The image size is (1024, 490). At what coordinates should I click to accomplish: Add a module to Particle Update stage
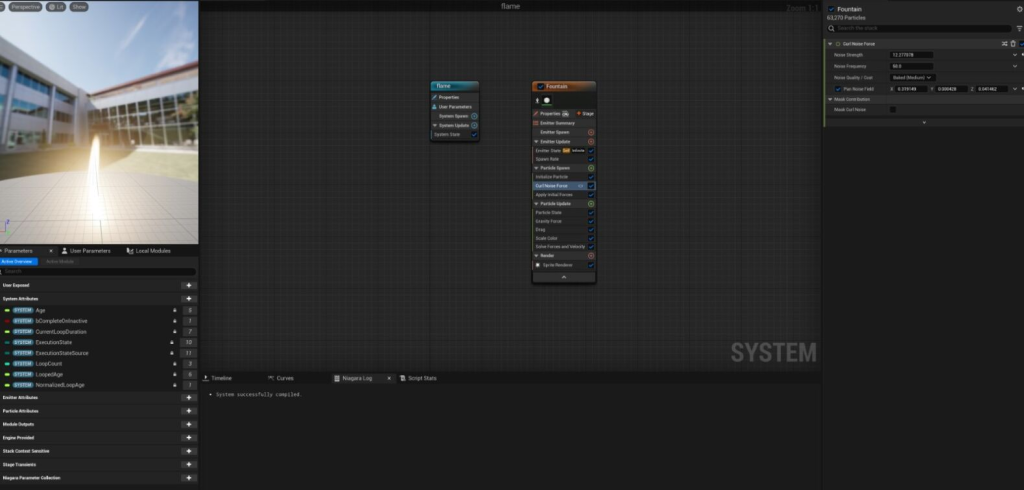pyautogui.click(x=591, y=204)
